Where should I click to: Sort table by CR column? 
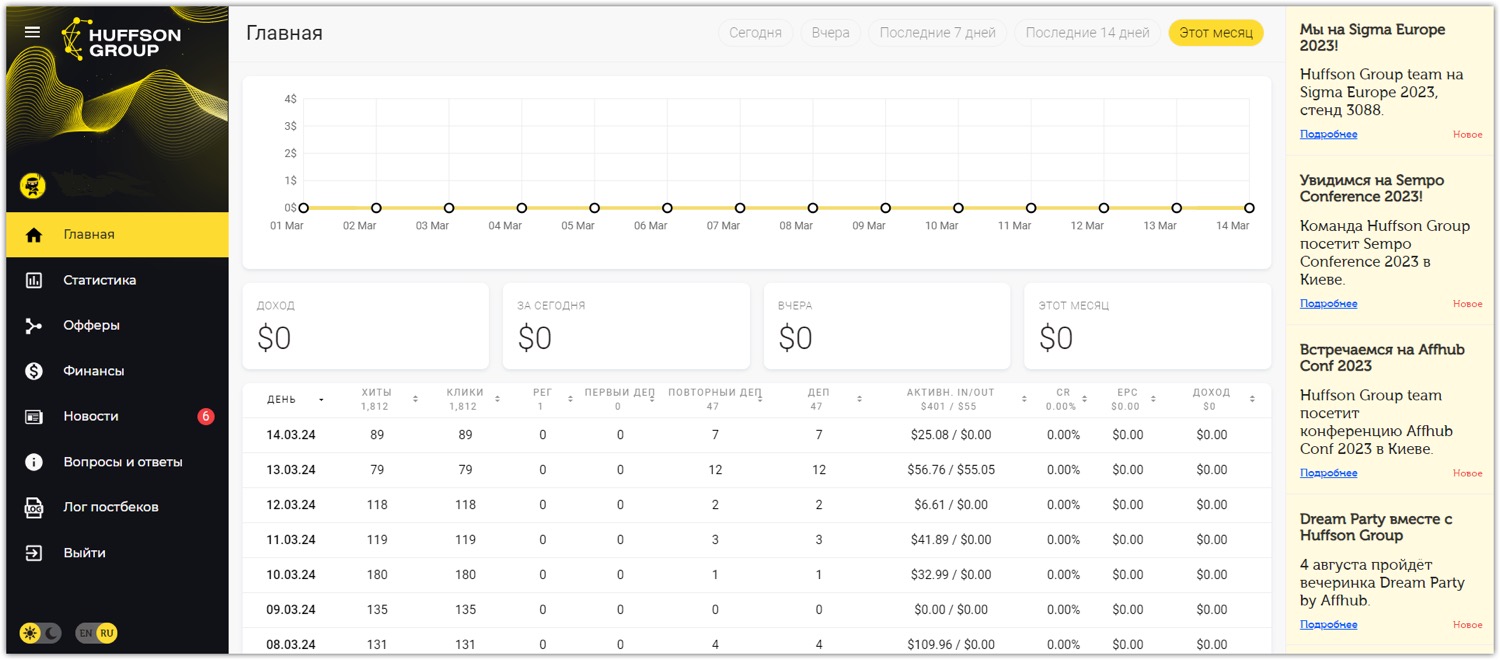coord(1087,399)
